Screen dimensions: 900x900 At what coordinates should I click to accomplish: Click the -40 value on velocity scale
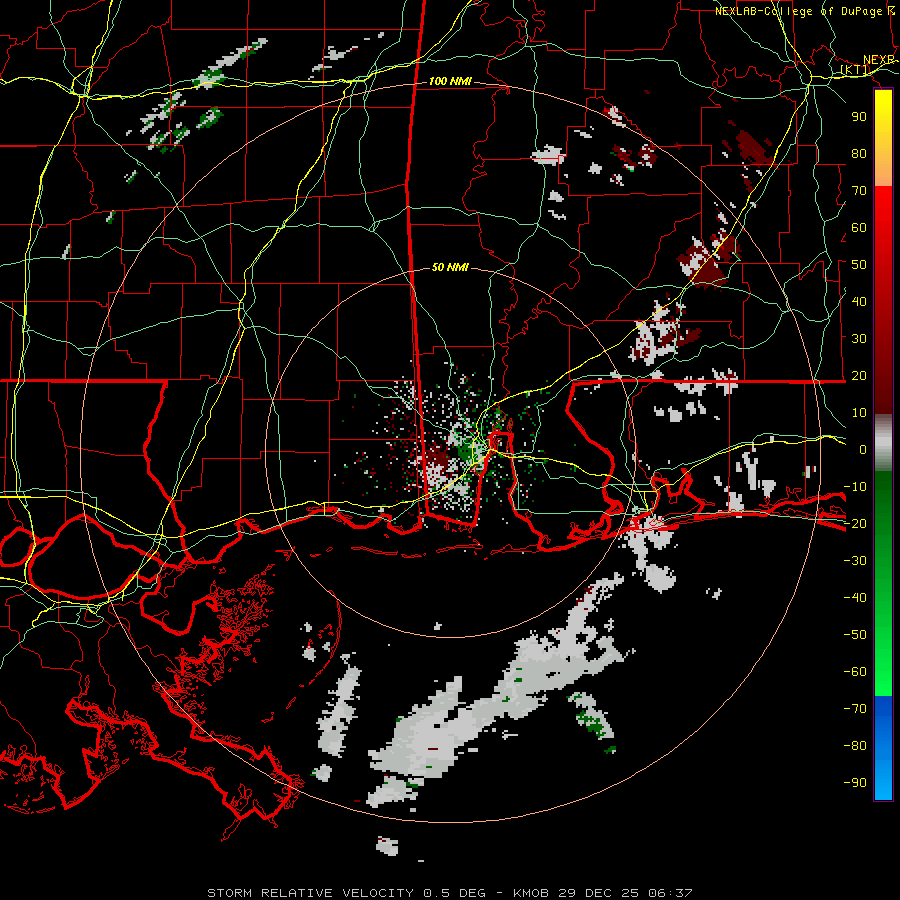[x=855, y=598]
